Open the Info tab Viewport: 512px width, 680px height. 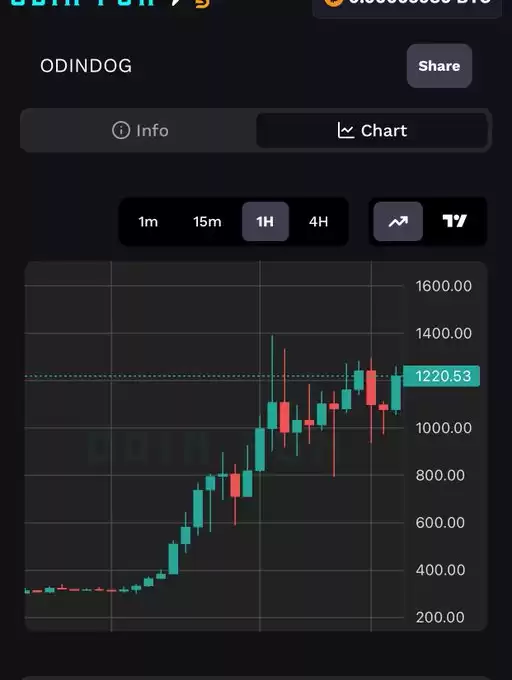point(140,130)
